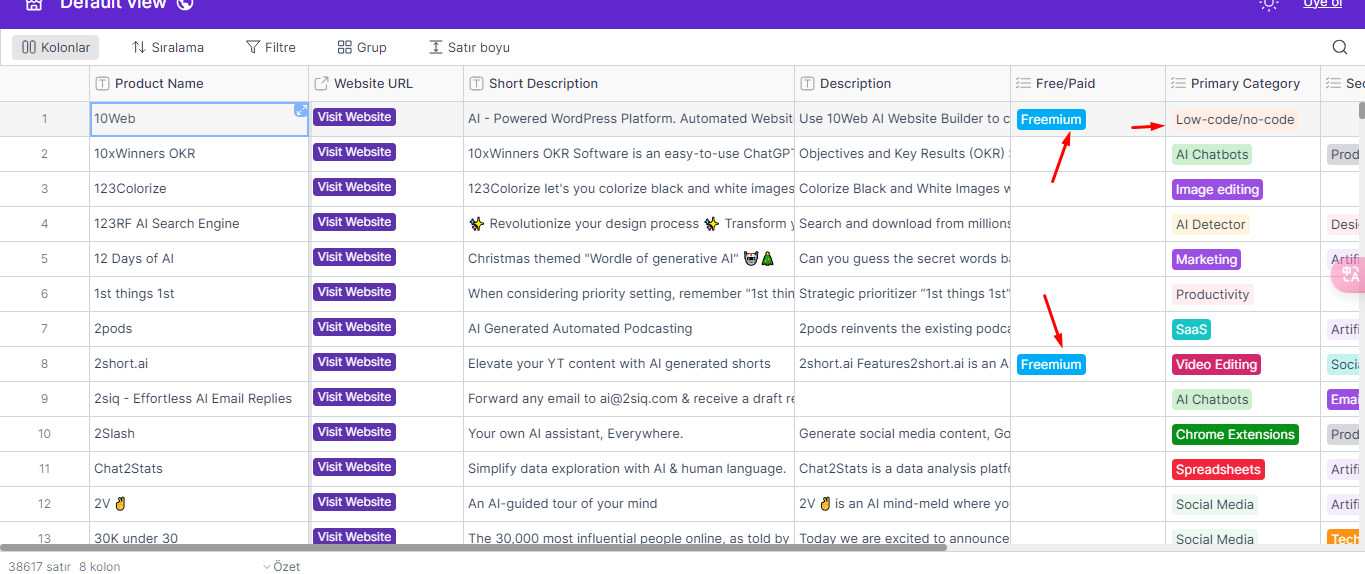Click the expand record icon in 10Web cell

(x=300, y=110)
